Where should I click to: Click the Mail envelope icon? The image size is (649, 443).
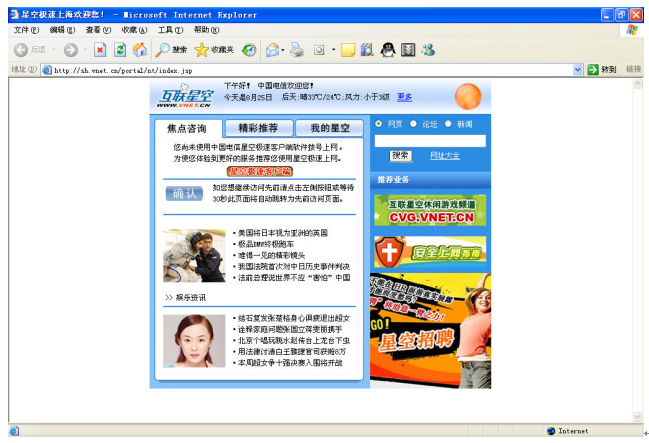coord(272,50)
